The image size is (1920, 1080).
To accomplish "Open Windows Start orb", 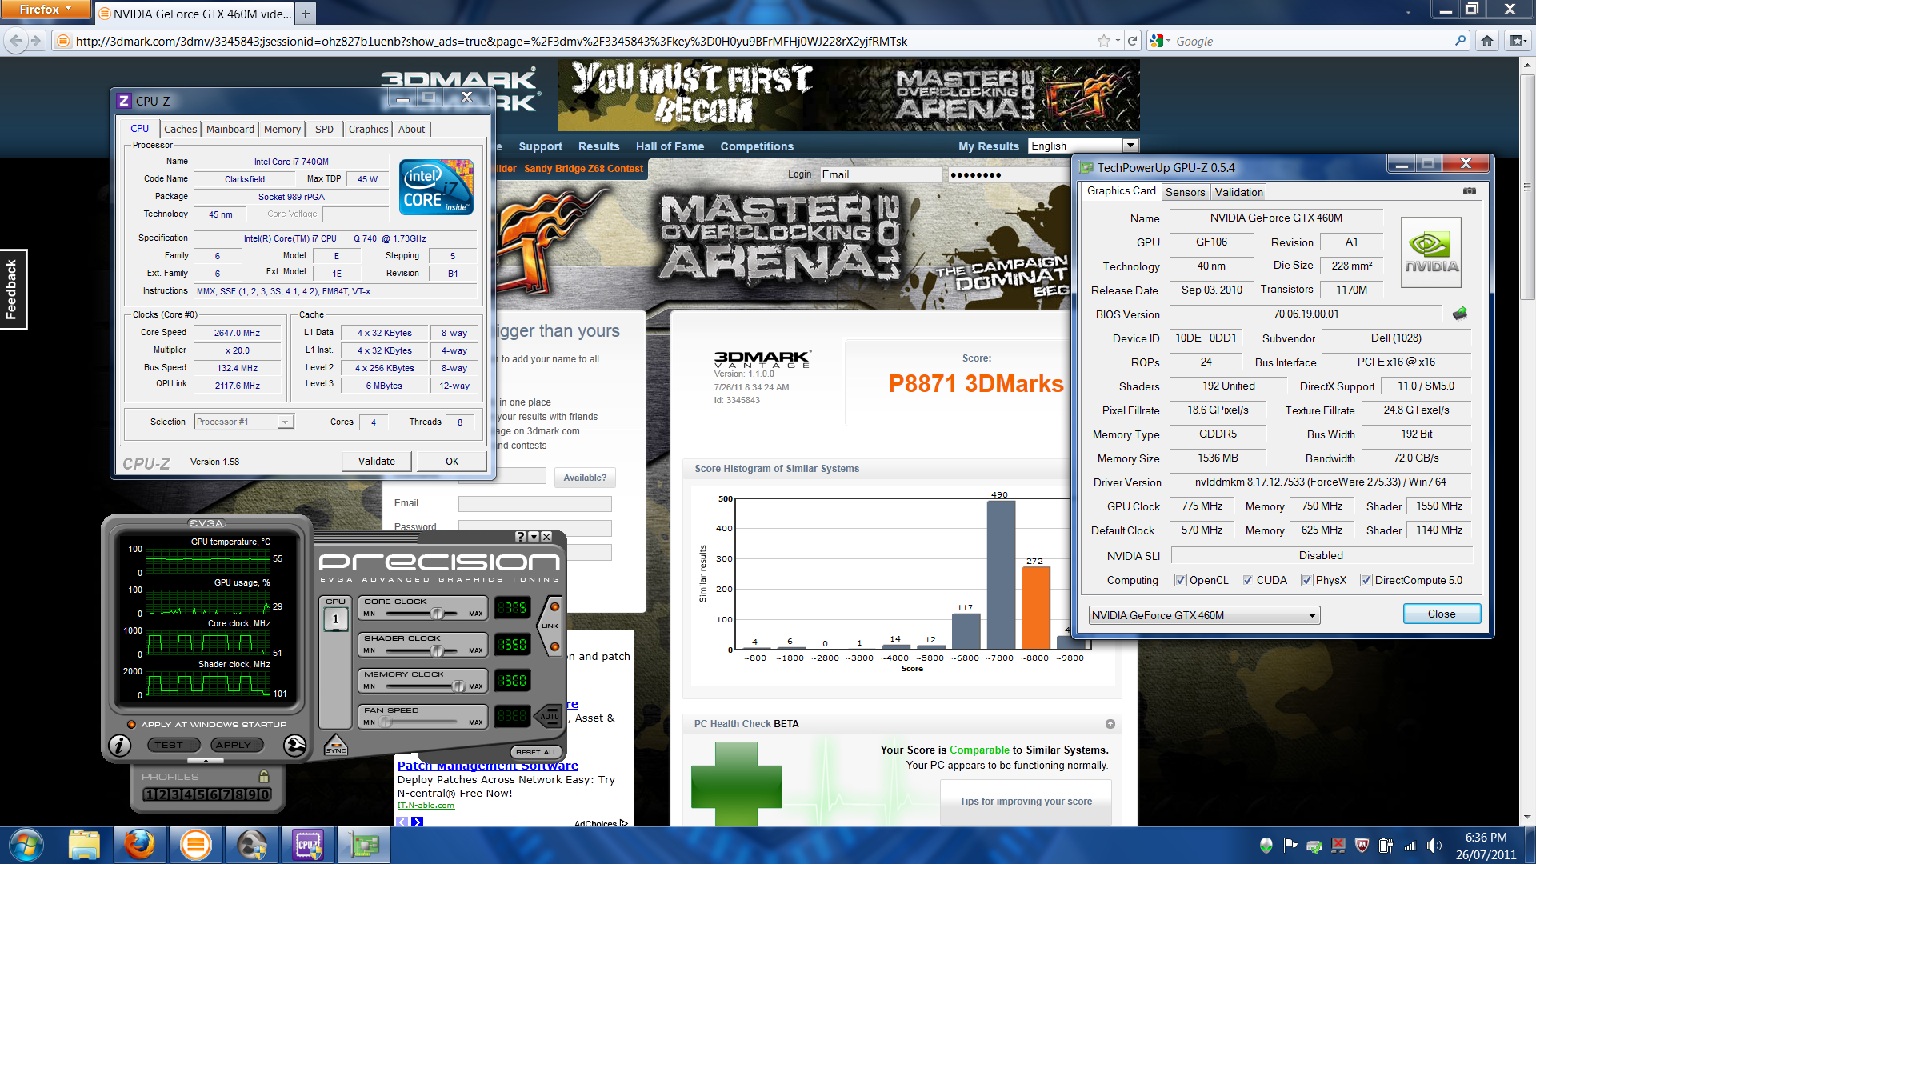I will coord(26,846).
